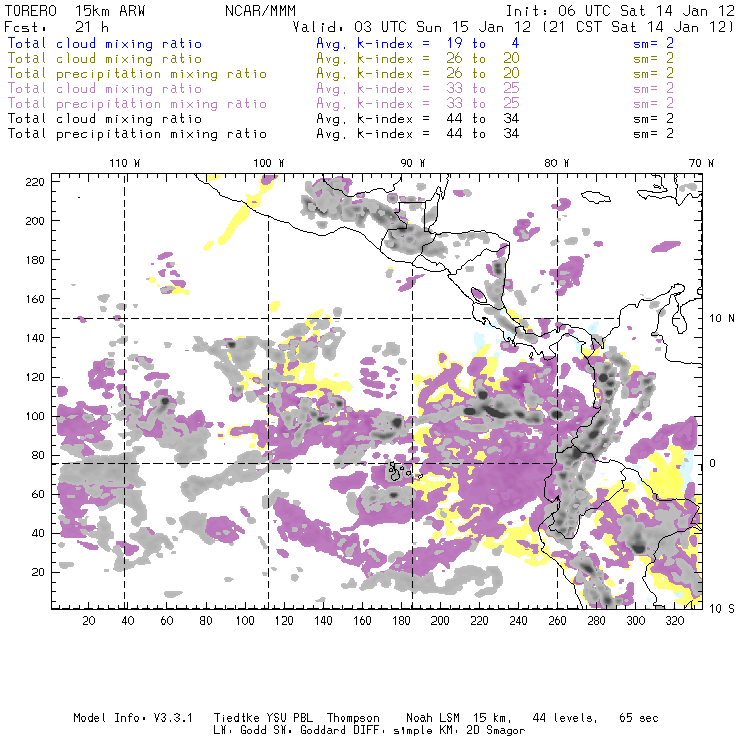The height and width of the screenshot is (740, 740).
Task: Click the "TORERO 15km ARW" title text
Action: (75, 11)
